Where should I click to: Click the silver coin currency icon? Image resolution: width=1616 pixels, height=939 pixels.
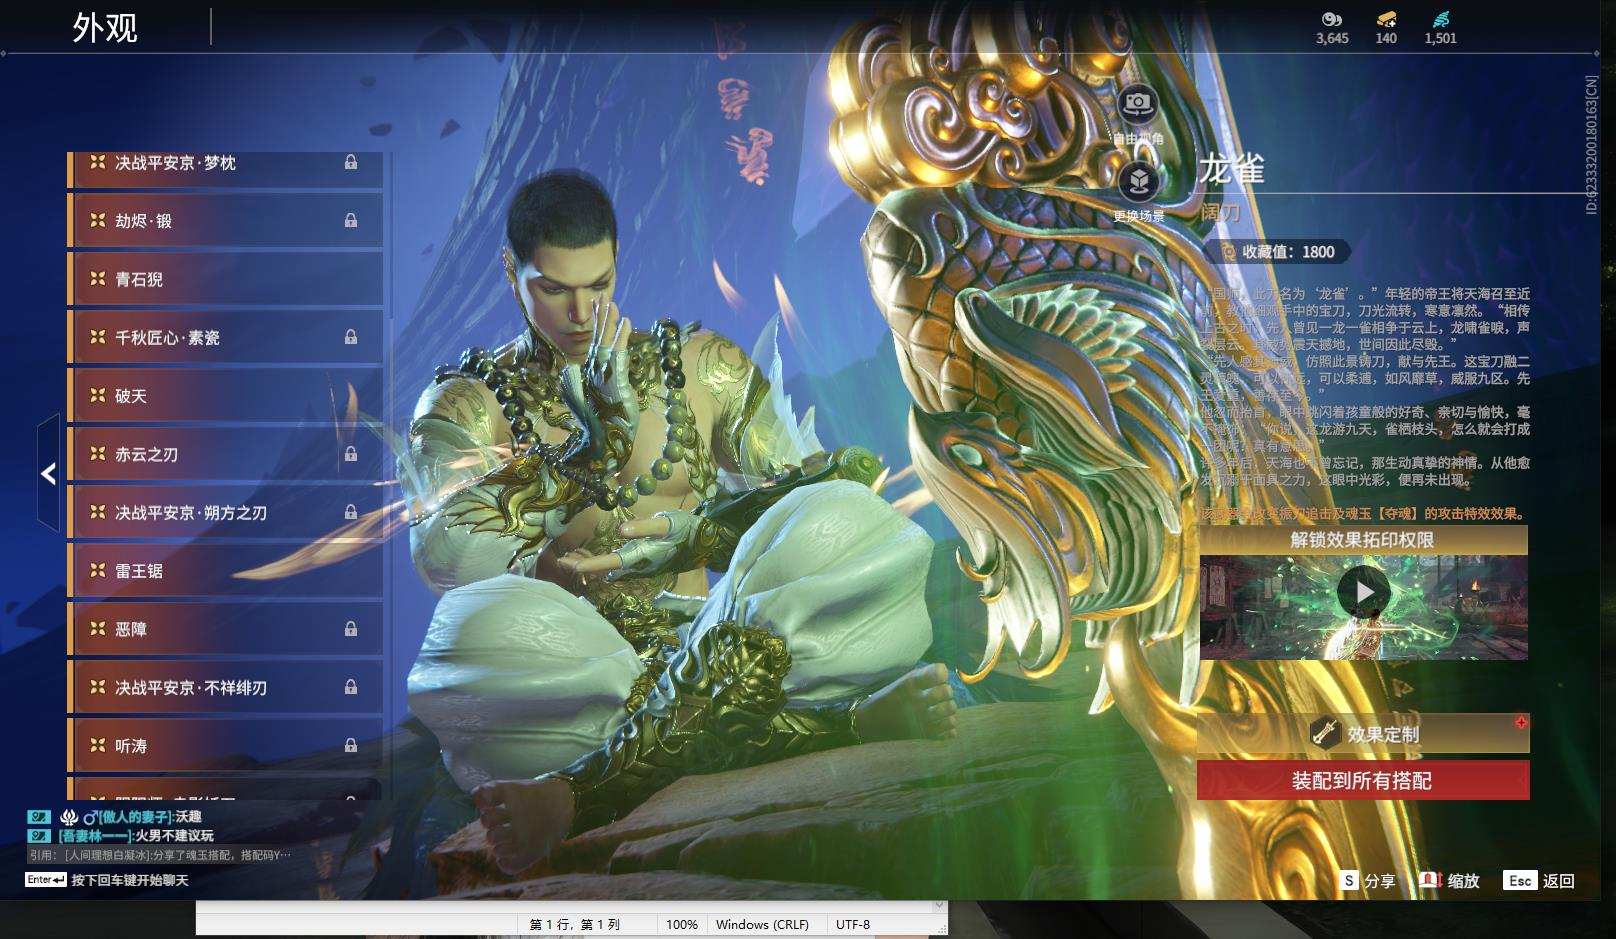point(1331,19)
